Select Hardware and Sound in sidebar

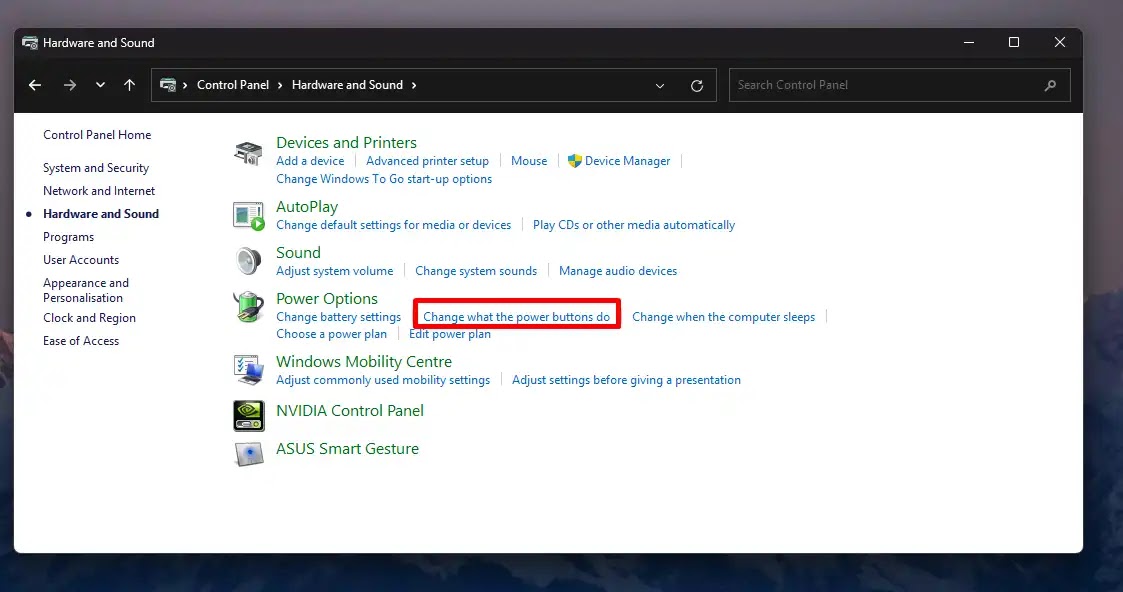coord(101,213)
